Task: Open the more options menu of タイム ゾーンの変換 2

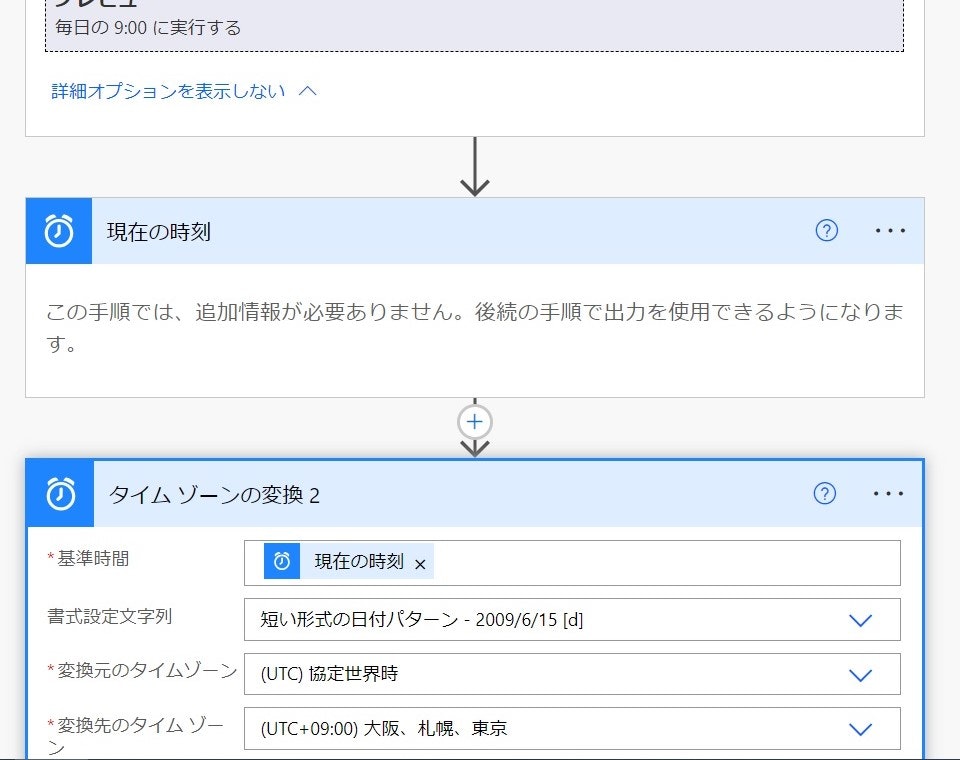Action: (x=888, y=494)
